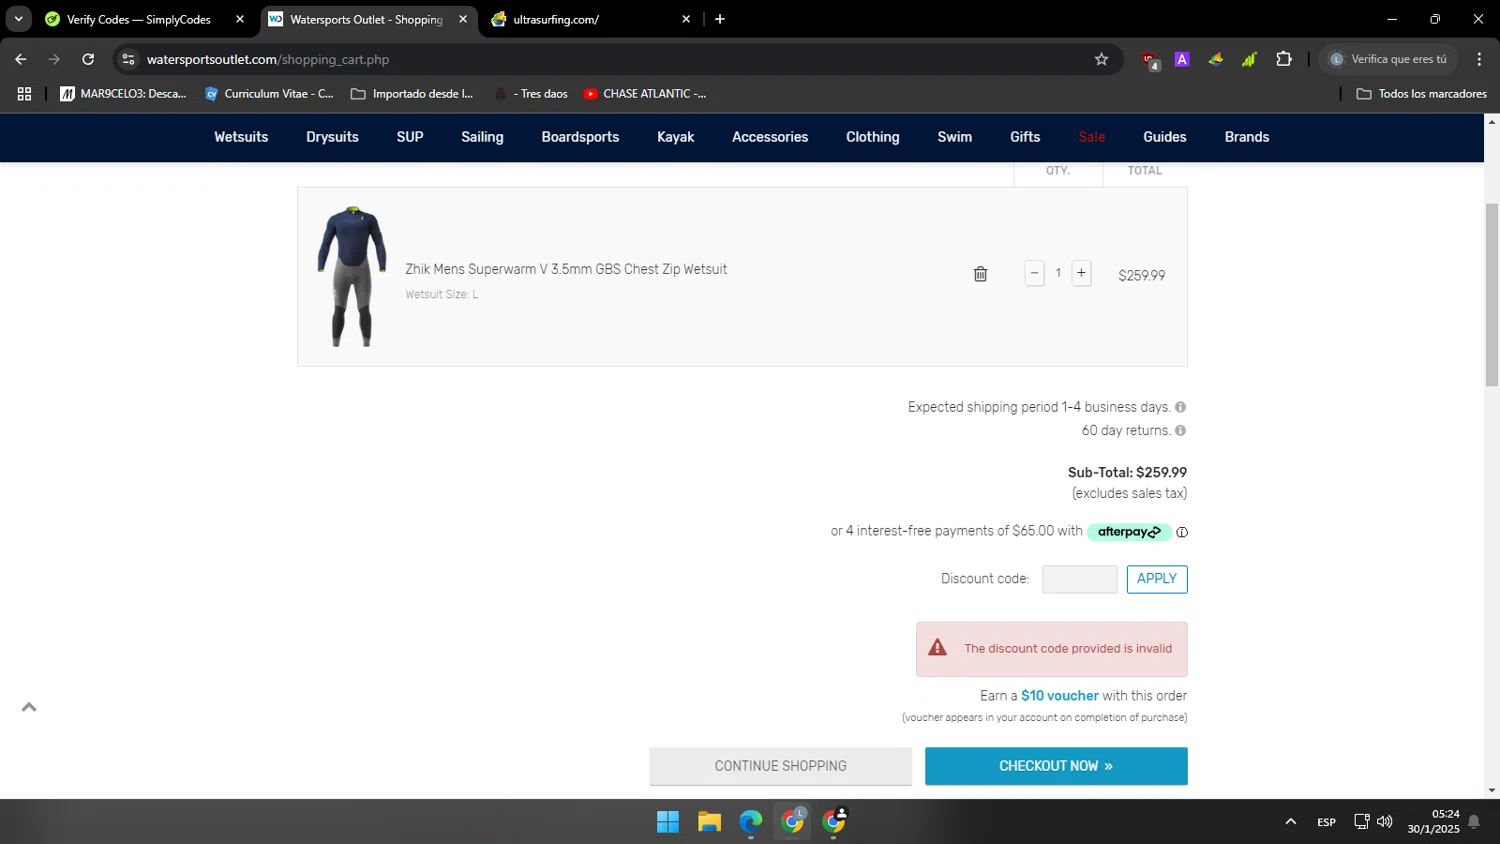
Task: Open Curriculum Vitae bookmark
Action: (269, 94)
